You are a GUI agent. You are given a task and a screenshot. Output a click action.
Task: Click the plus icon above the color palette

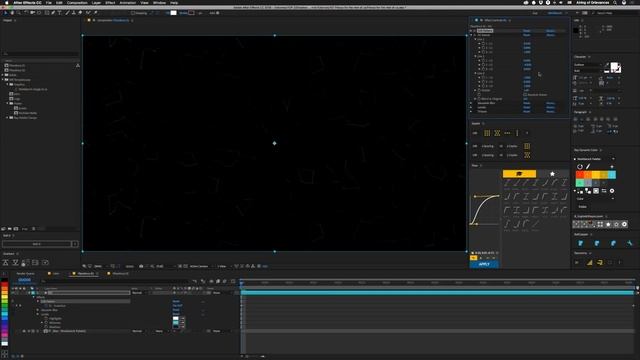click(x=612, y=167)
